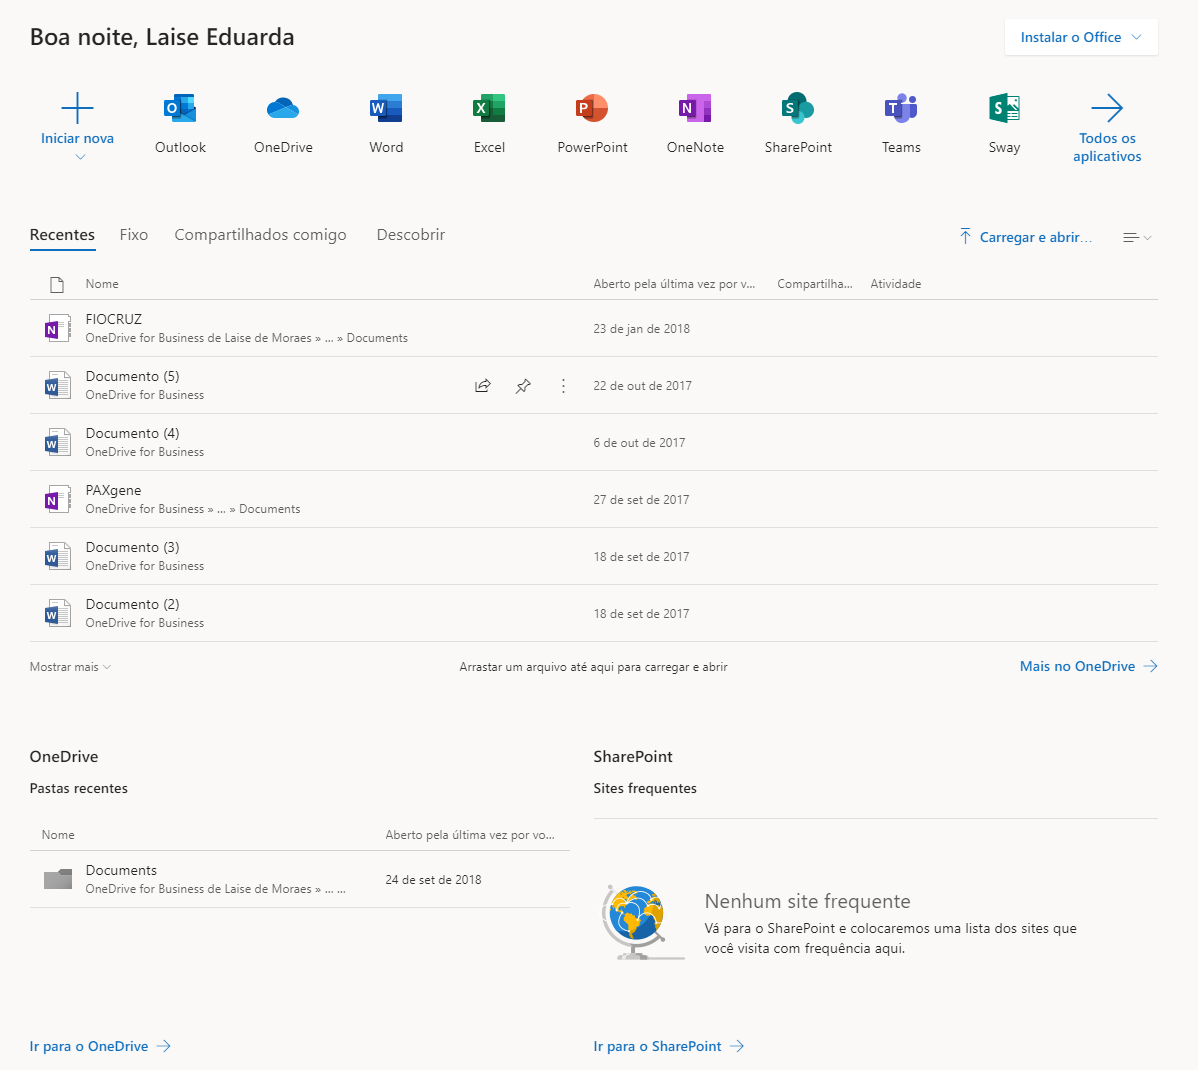Launch the Word app icon
Image resolution: width=1198 pixels, height=1070 pixels.
coord(386,109)
